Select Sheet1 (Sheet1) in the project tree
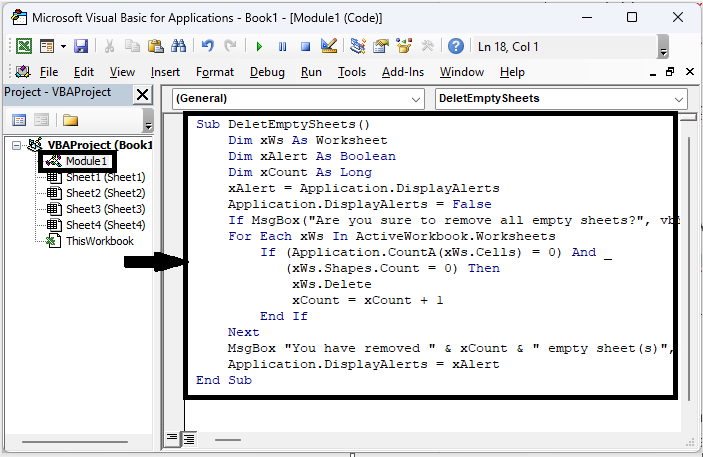The image size is (703, 457). click(106, 177)
